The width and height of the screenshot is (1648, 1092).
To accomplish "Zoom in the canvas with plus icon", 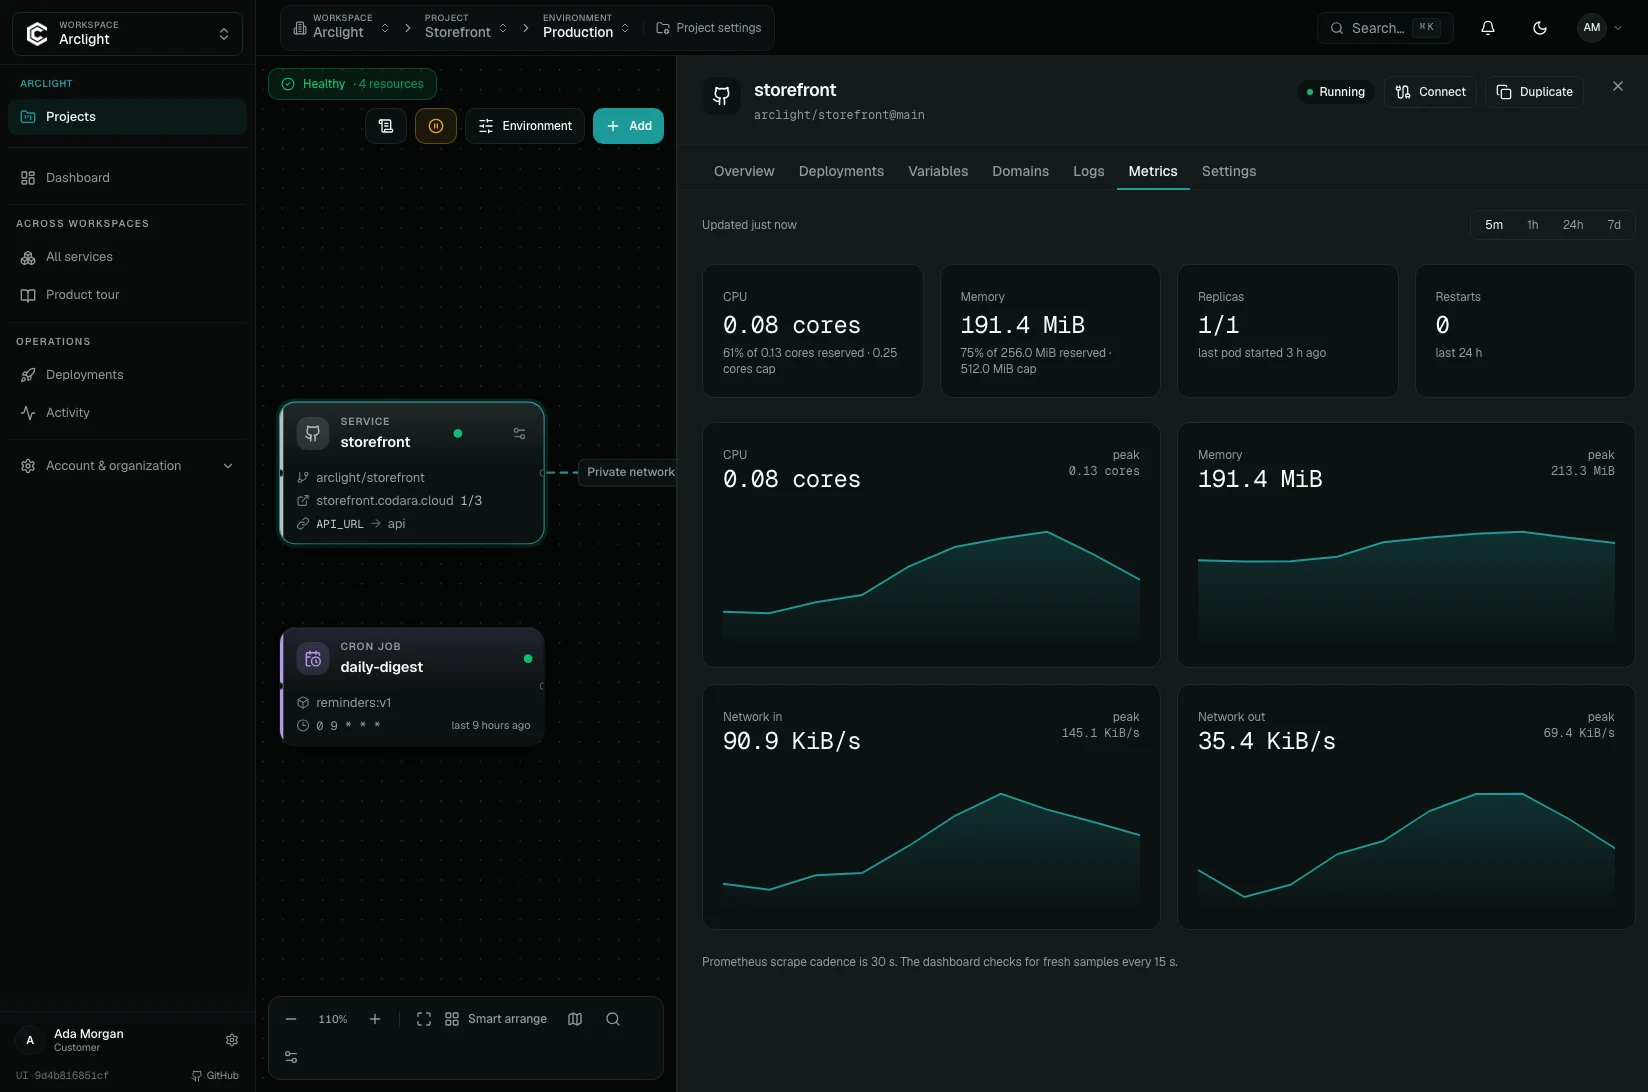I will click(375, 1019).
